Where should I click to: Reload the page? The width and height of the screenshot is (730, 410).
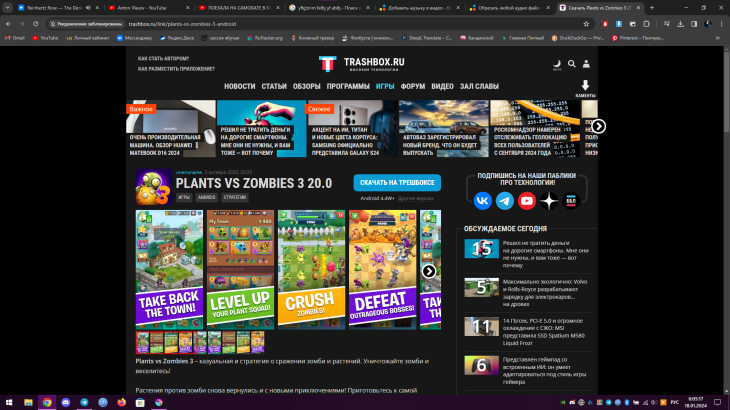tap(35, 24)
